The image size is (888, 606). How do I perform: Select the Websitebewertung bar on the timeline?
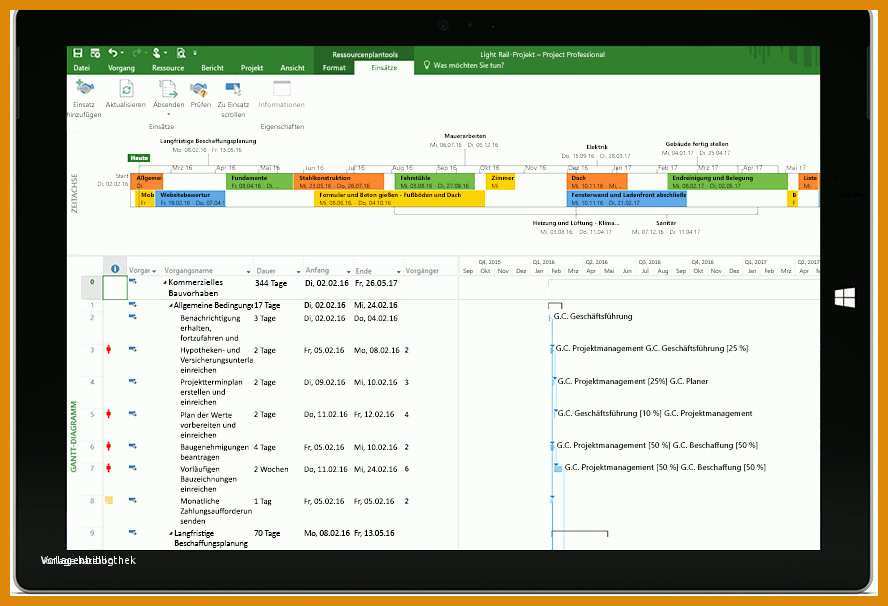[x=190, y=199]
